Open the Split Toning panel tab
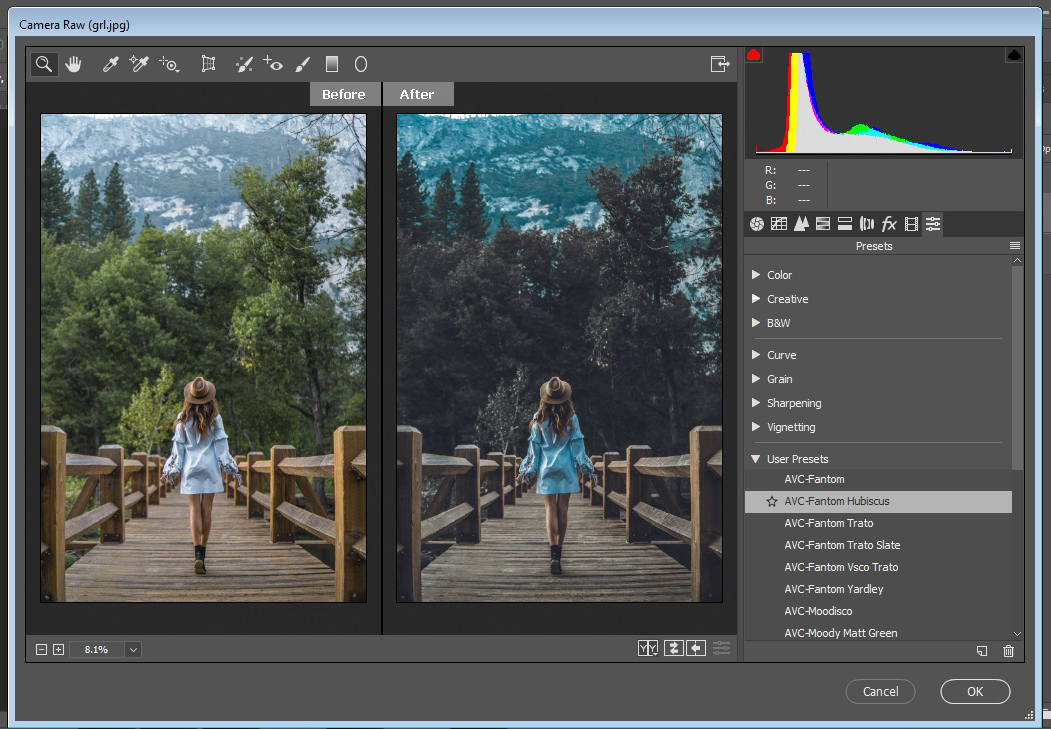Image resolution: width=1051 pixels, height=729 pixels. (x=845, y=224)
